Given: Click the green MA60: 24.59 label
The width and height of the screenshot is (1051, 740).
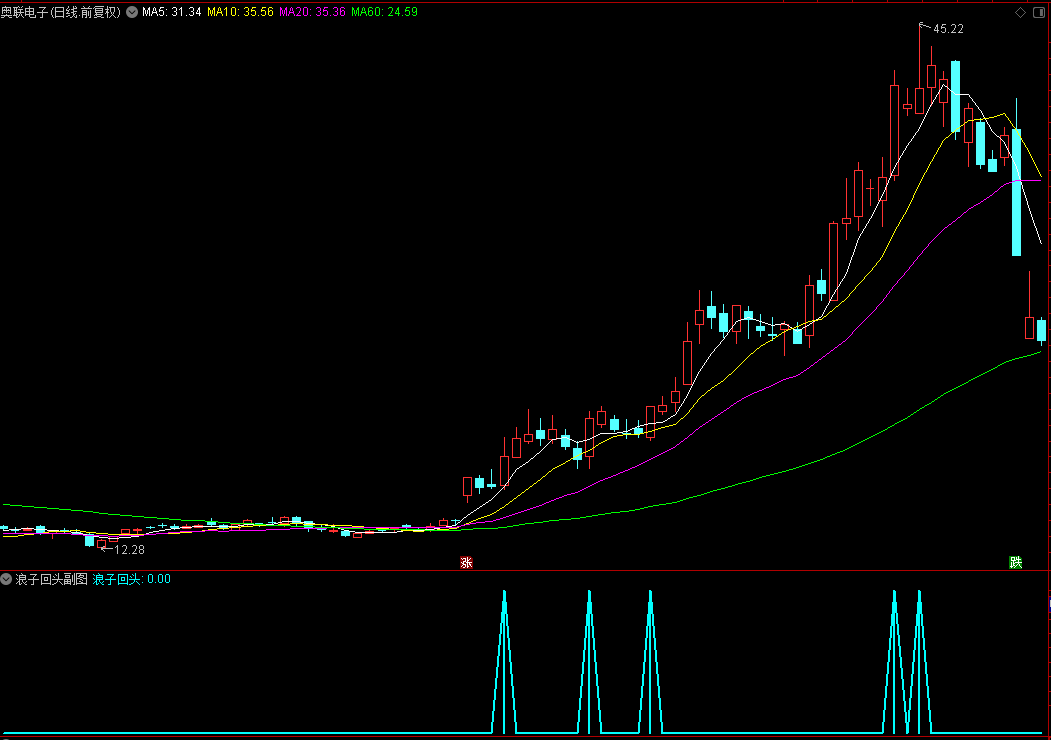Looking at the screenshot, I should tap(384, 12).
